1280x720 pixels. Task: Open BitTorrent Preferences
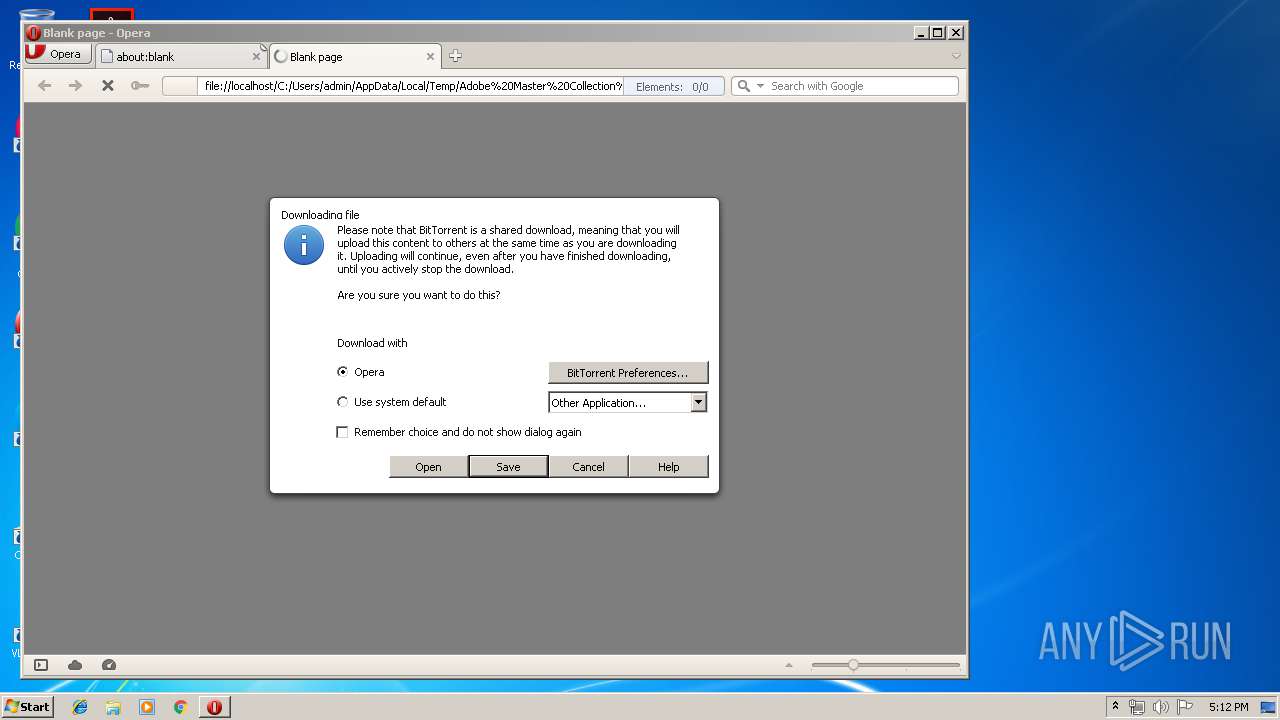tap(628, 373)
